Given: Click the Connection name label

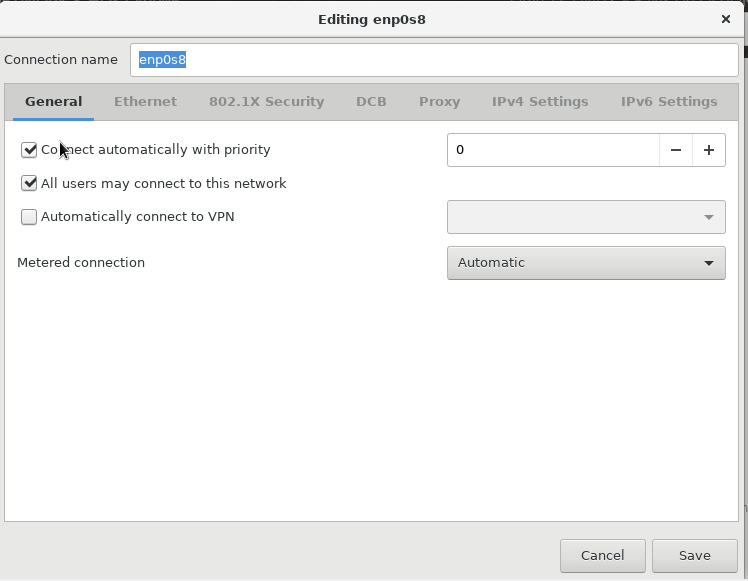Looking at the screenshot, I should tap(61, 60).
